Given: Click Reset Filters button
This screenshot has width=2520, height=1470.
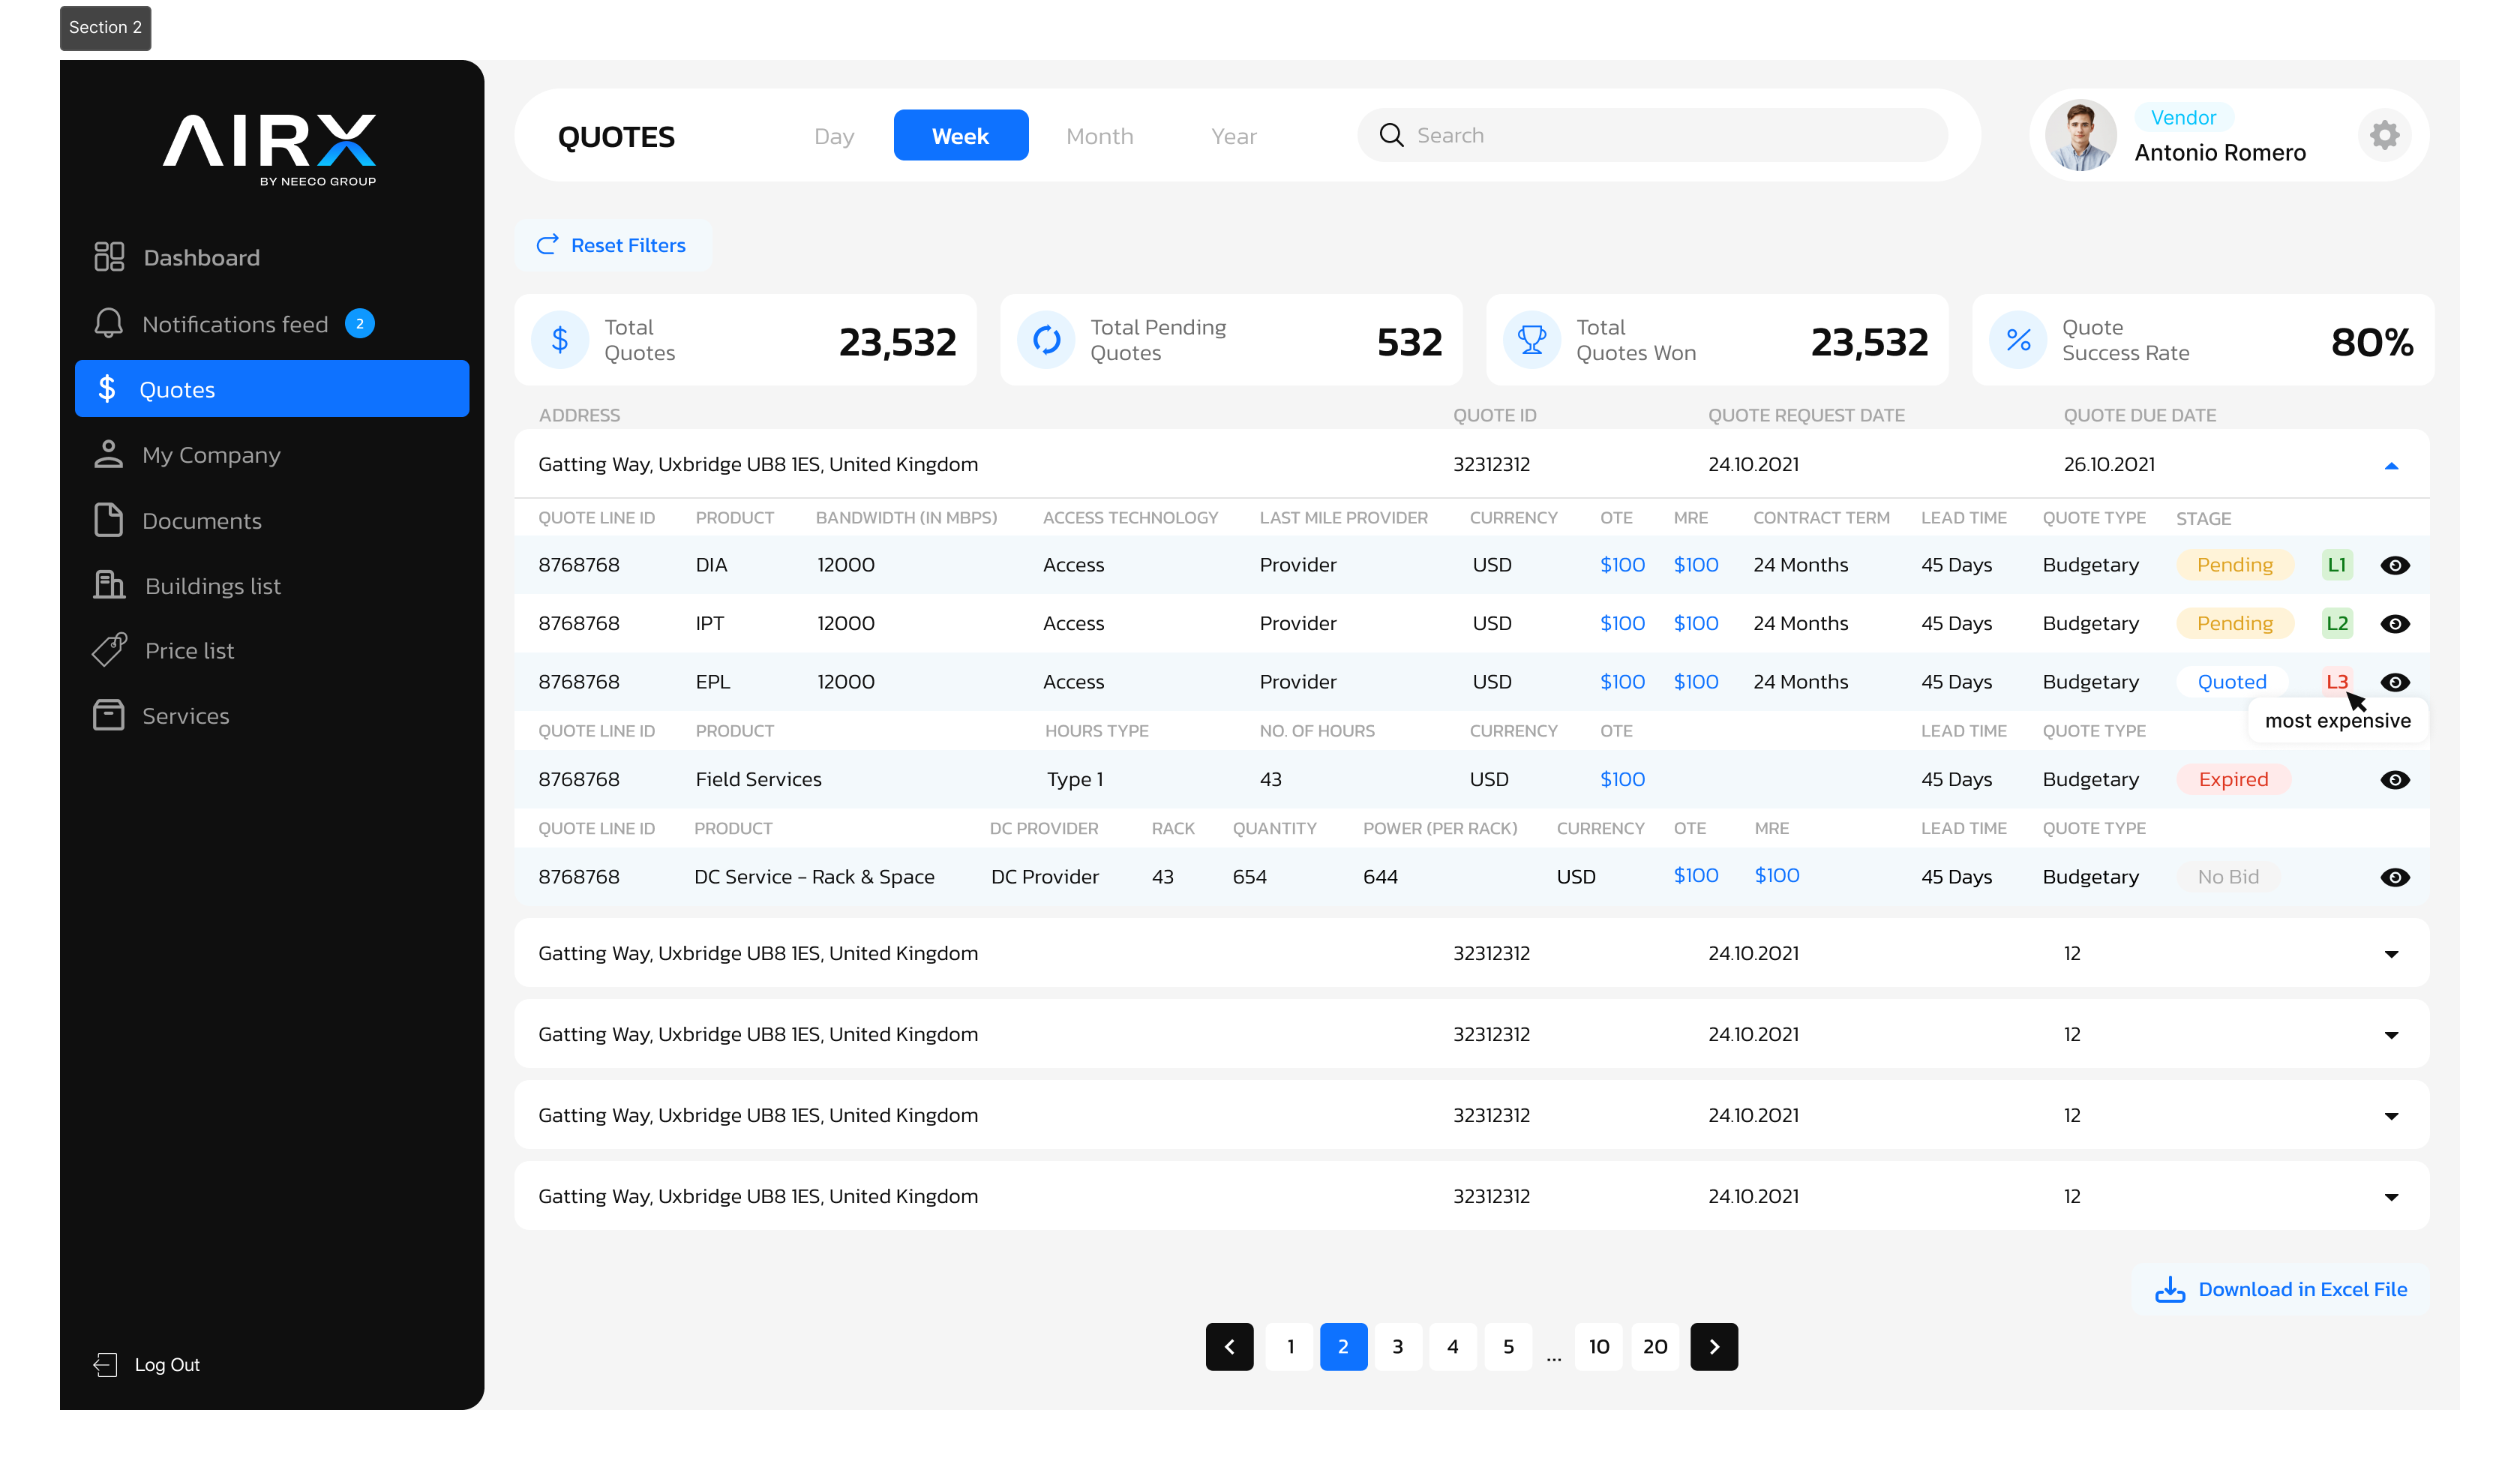Looking at the screenshot, I should point(612,245).
